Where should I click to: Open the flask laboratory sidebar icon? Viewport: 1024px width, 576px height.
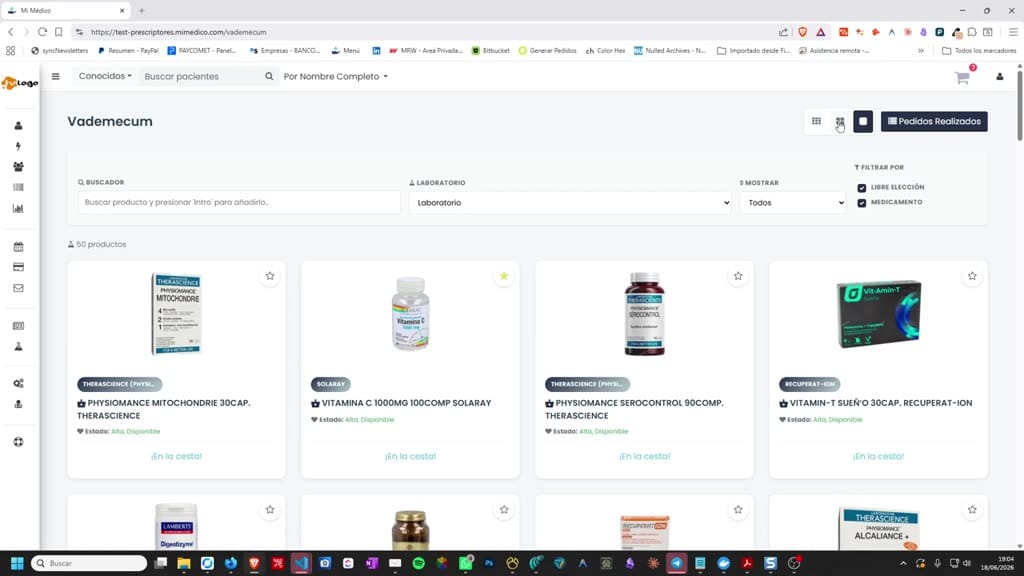coord(18,347)
